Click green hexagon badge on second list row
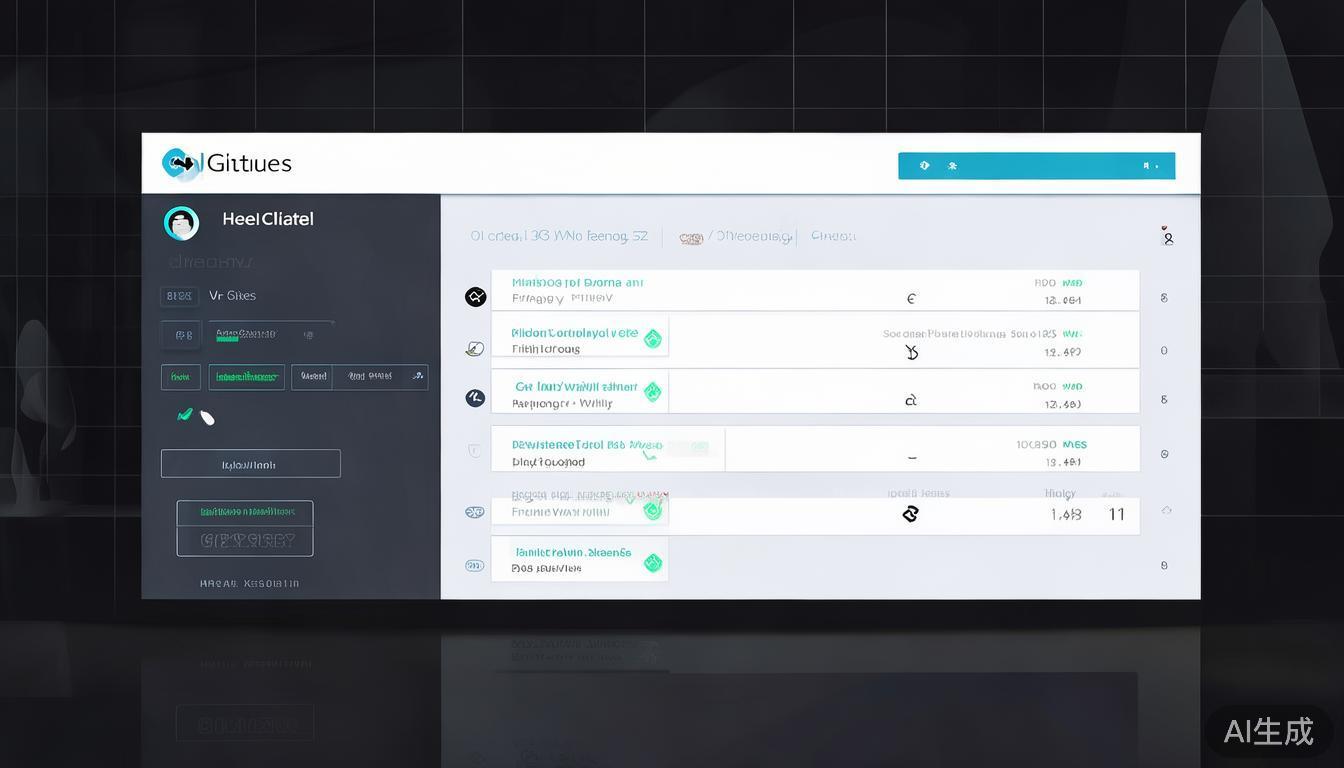This screenshot has height=768, width=1344. [652, 339]
